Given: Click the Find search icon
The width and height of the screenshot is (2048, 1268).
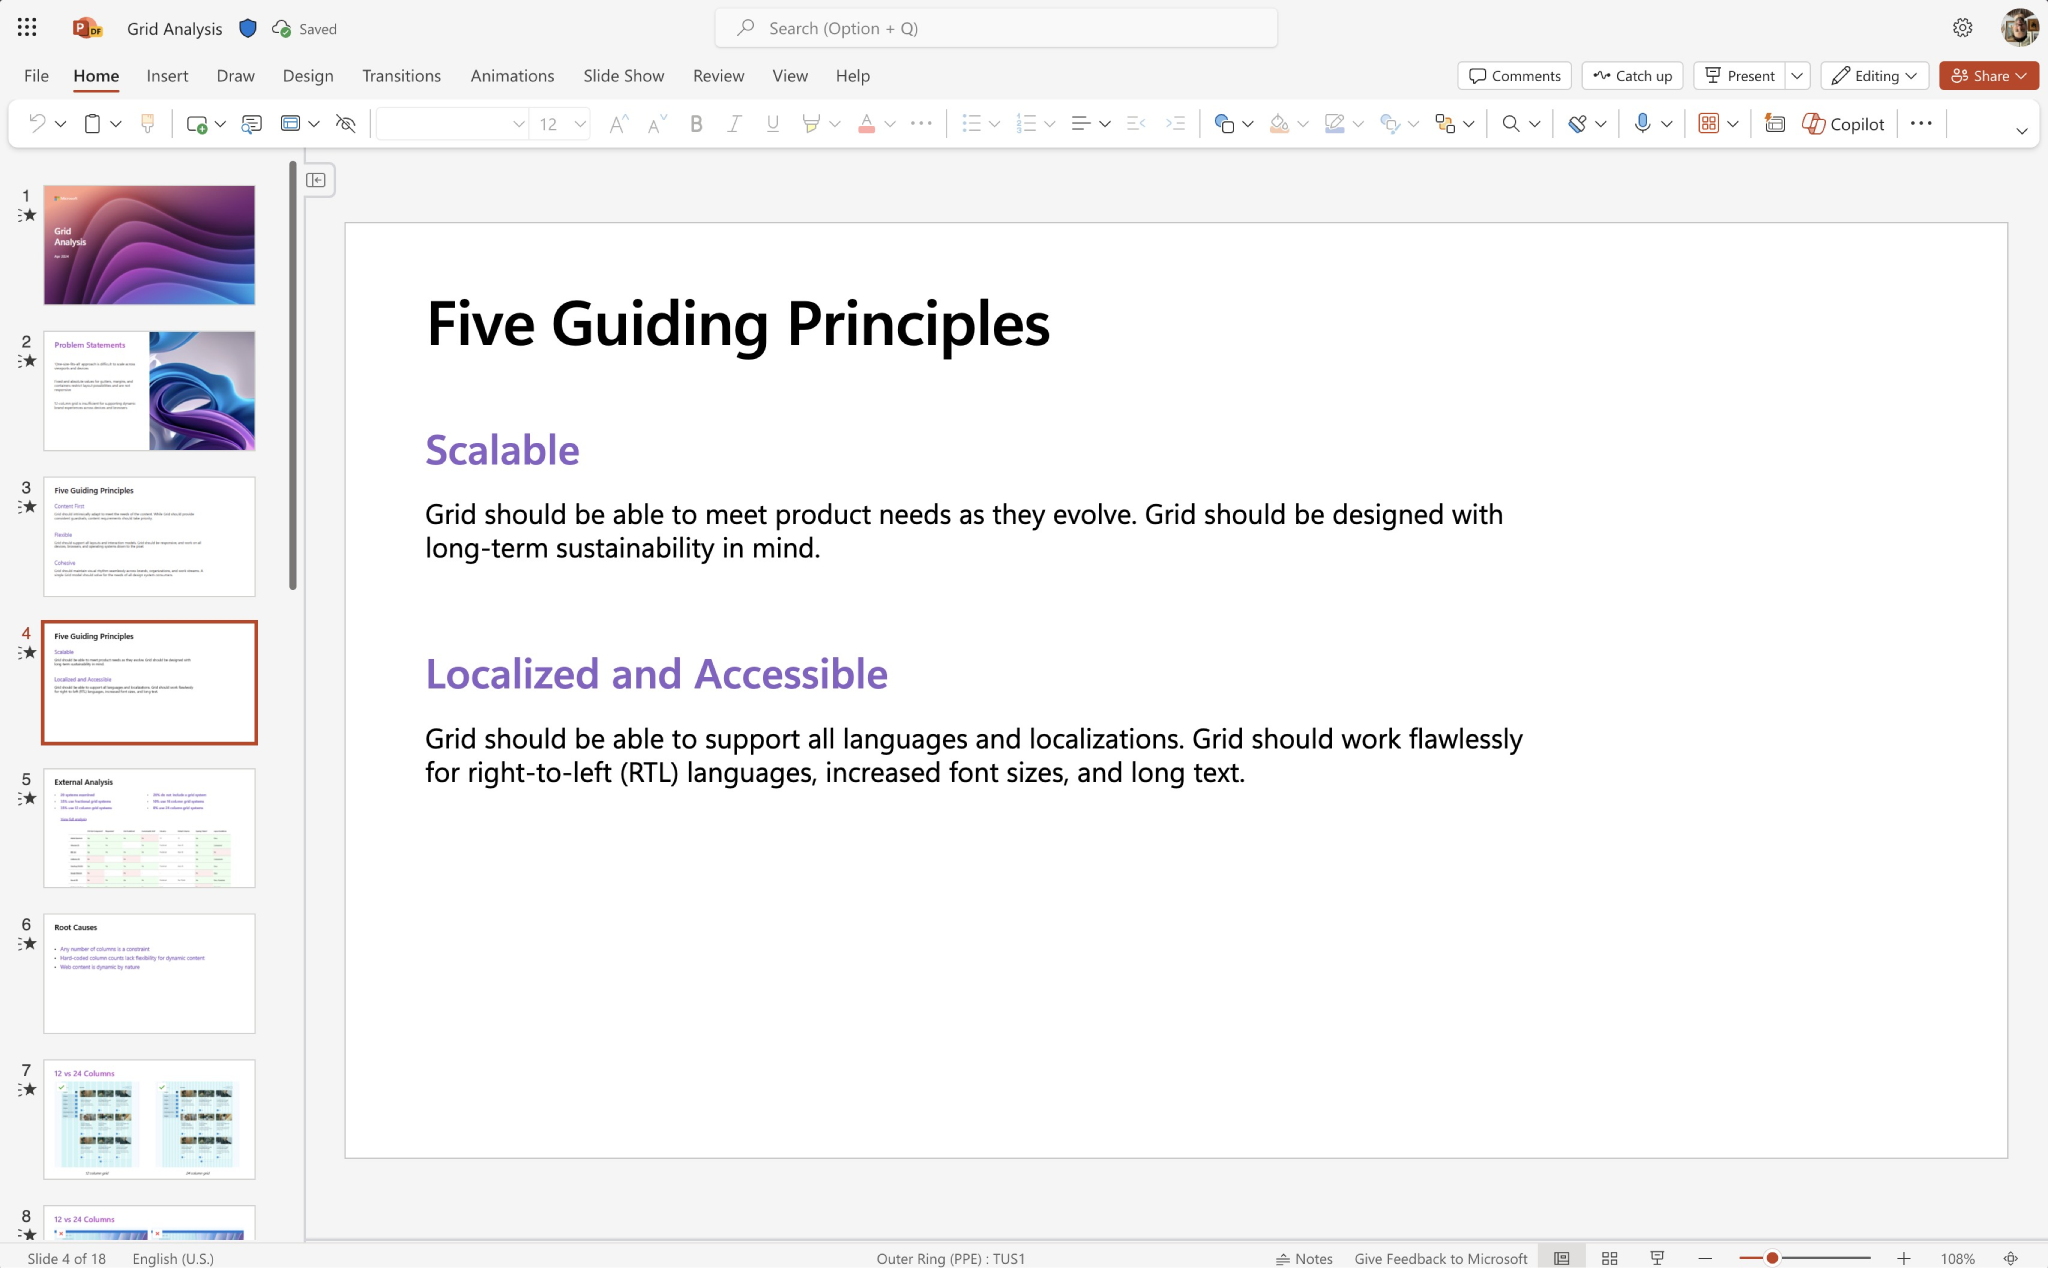Looking at the screenshot, I should [1510, 123].
